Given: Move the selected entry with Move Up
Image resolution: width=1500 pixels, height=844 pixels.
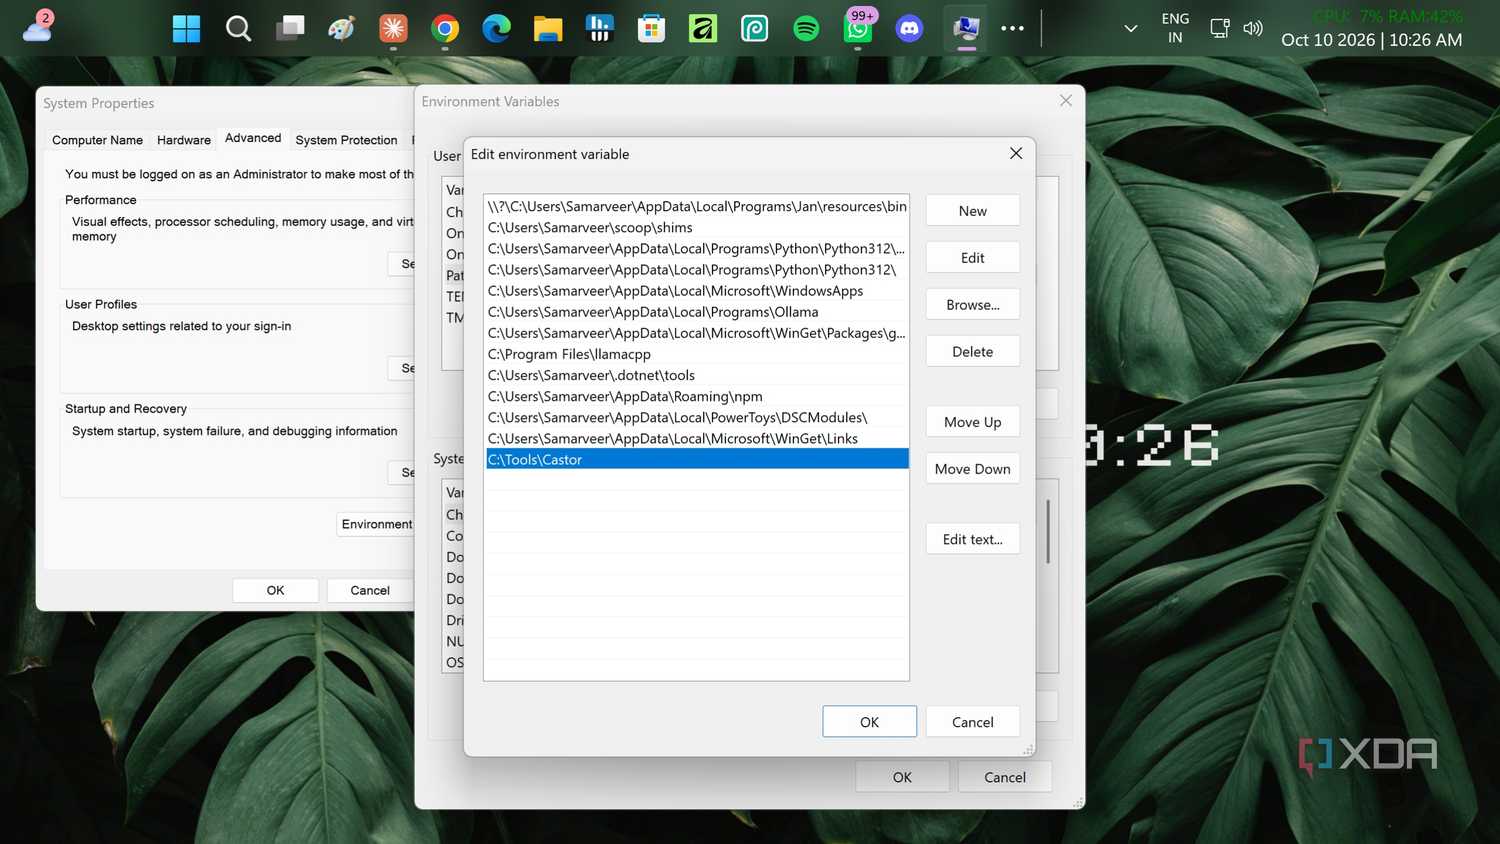Looking at the screenshot, I should 973,422.
